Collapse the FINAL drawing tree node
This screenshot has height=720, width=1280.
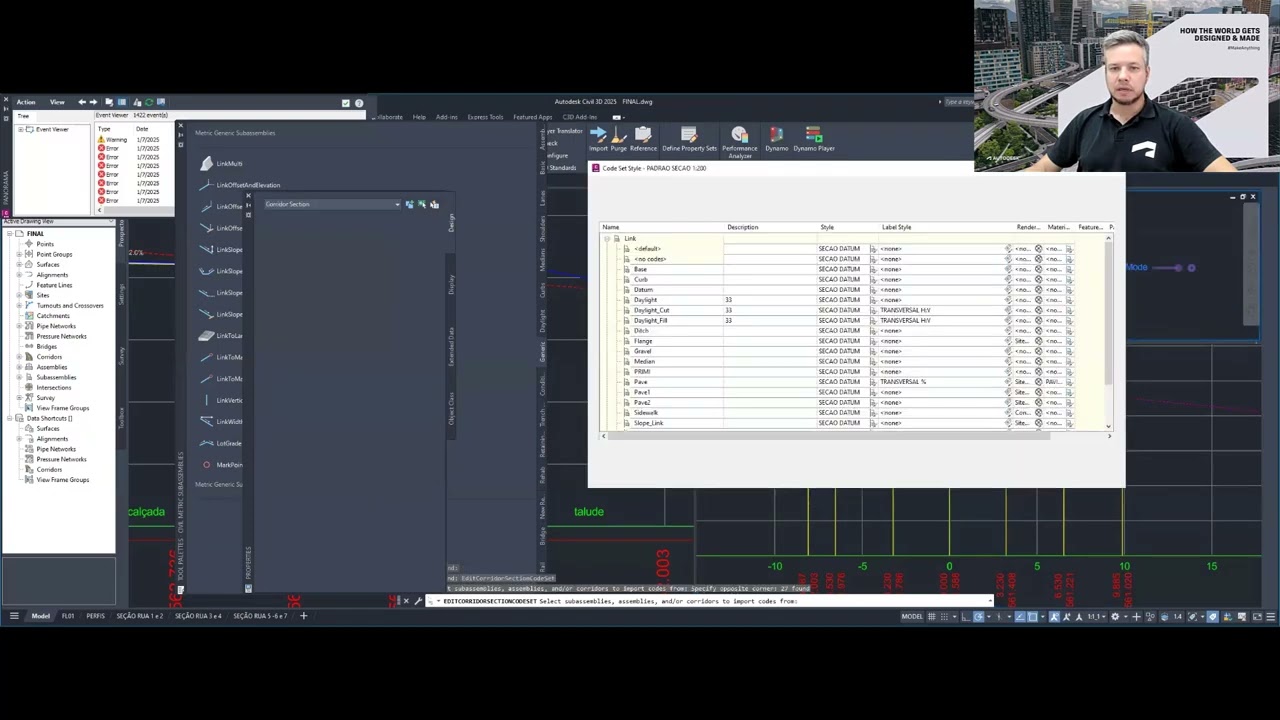8,234
